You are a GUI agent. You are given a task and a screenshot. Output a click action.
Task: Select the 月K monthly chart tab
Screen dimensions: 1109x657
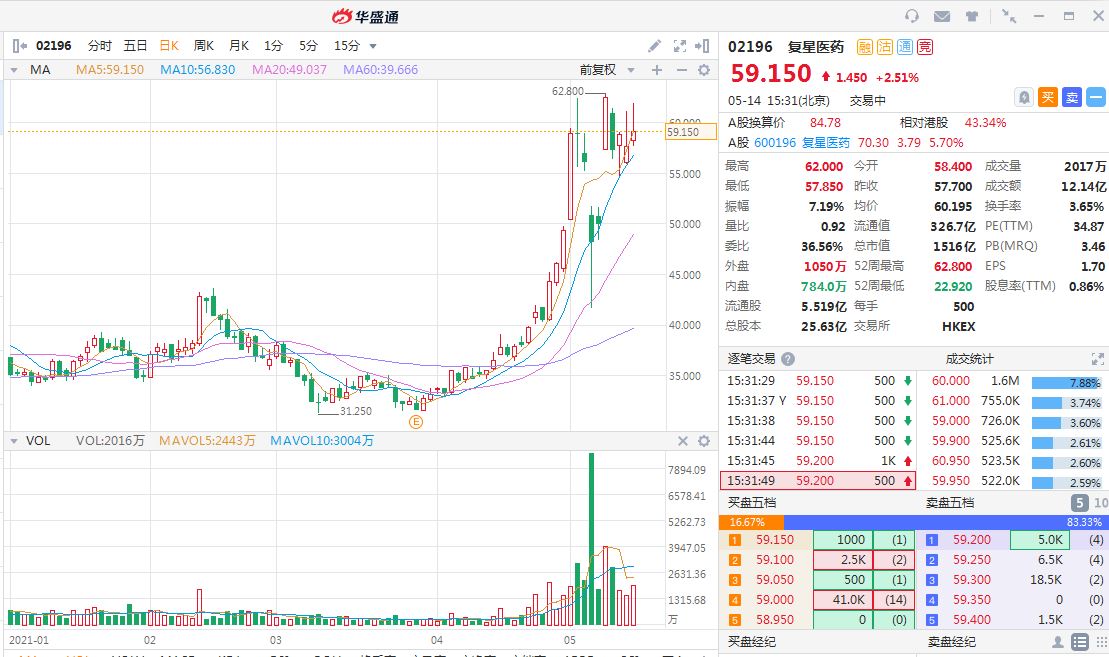(x=239, y=46)
